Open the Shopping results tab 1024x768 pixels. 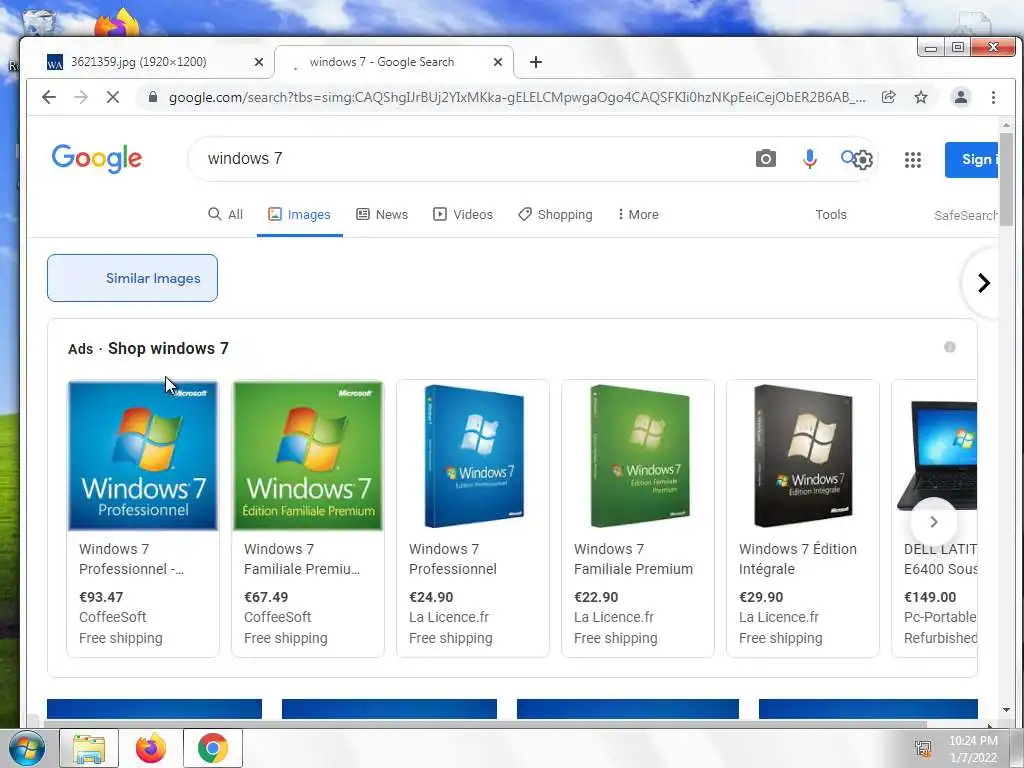coord(555,214)
